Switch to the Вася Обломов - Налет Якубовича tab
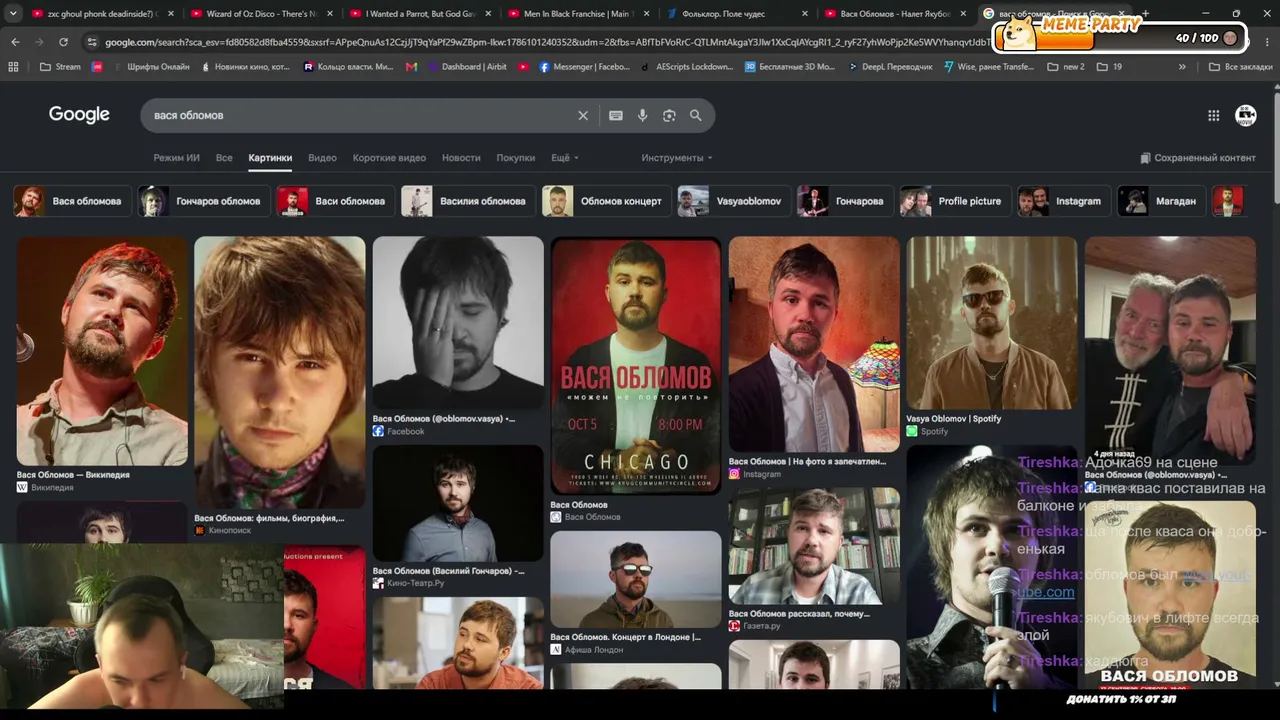 coord(896,14)
